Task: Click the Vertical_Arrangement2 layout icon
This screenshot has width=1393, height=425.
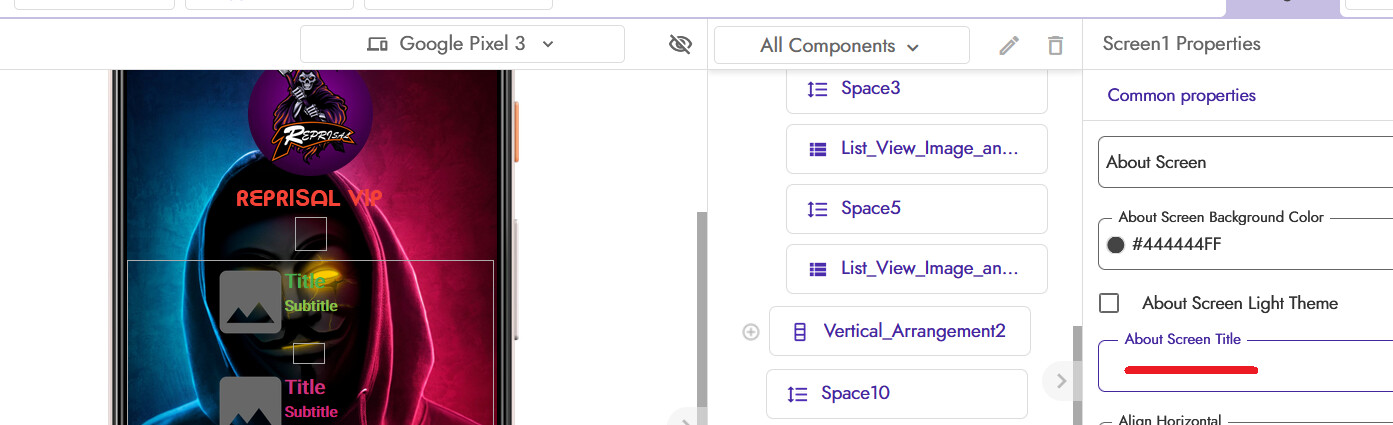Action: (x=799, y=332)
